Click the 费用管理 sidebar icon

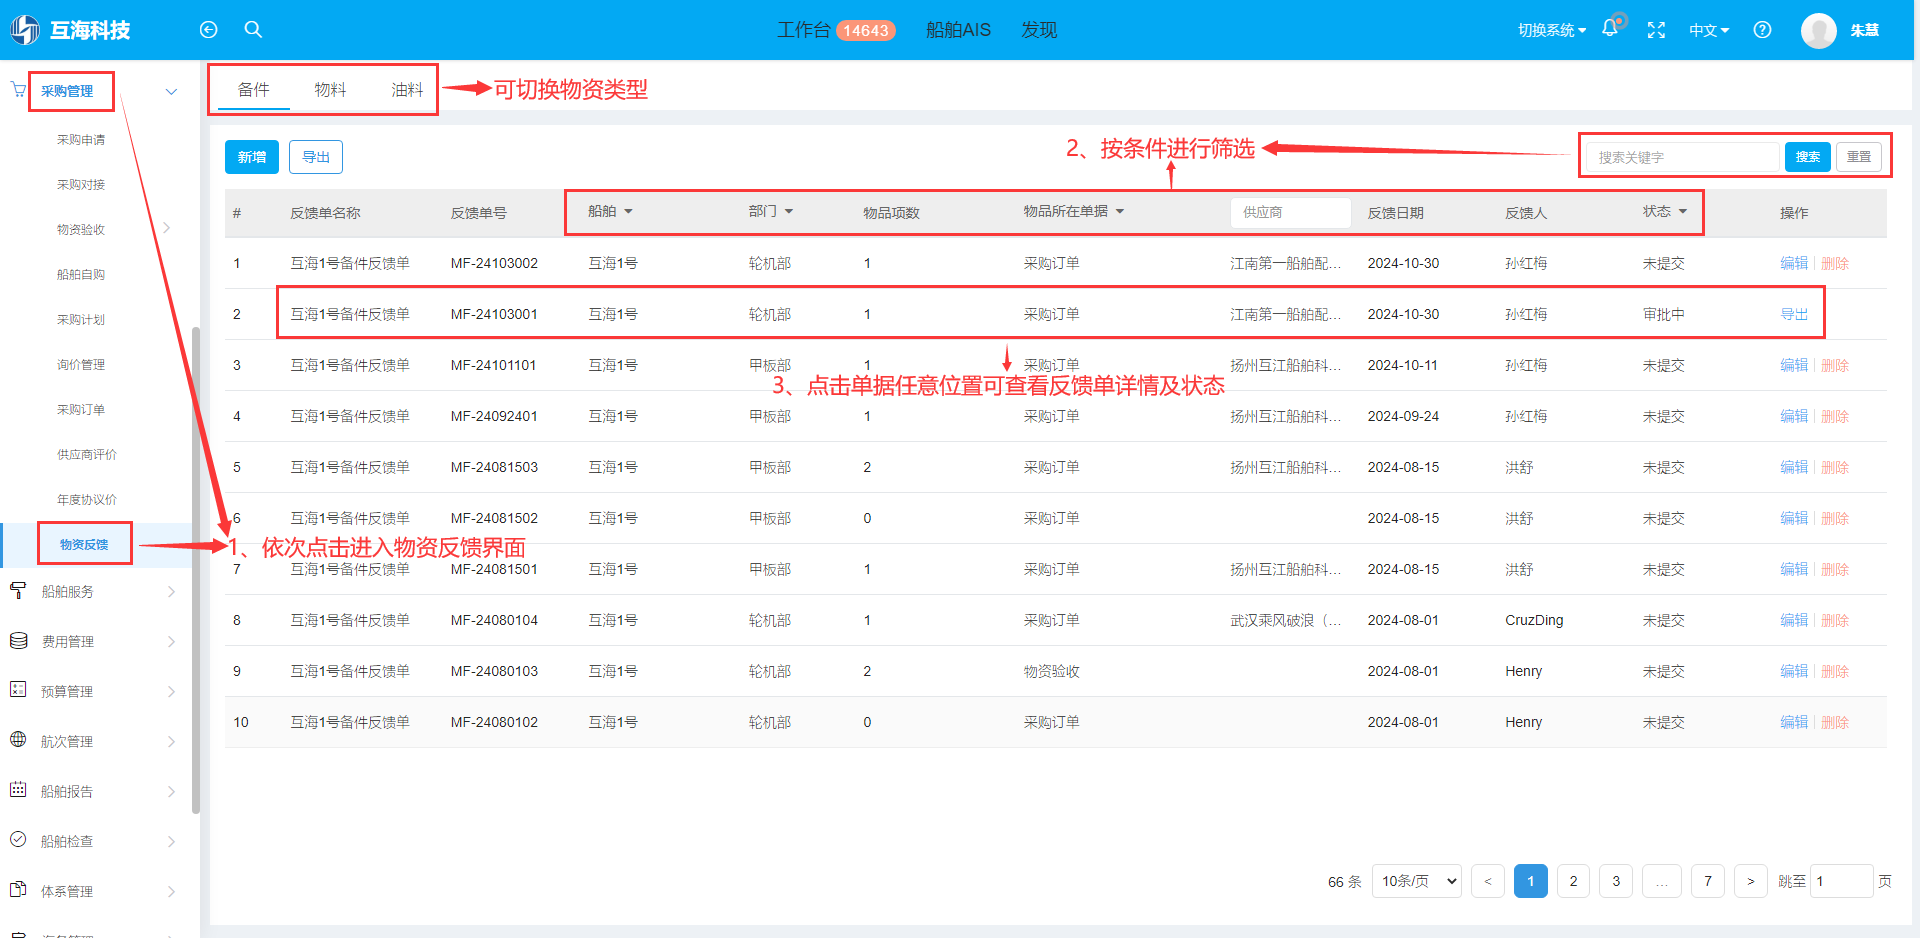click(18, 641)
